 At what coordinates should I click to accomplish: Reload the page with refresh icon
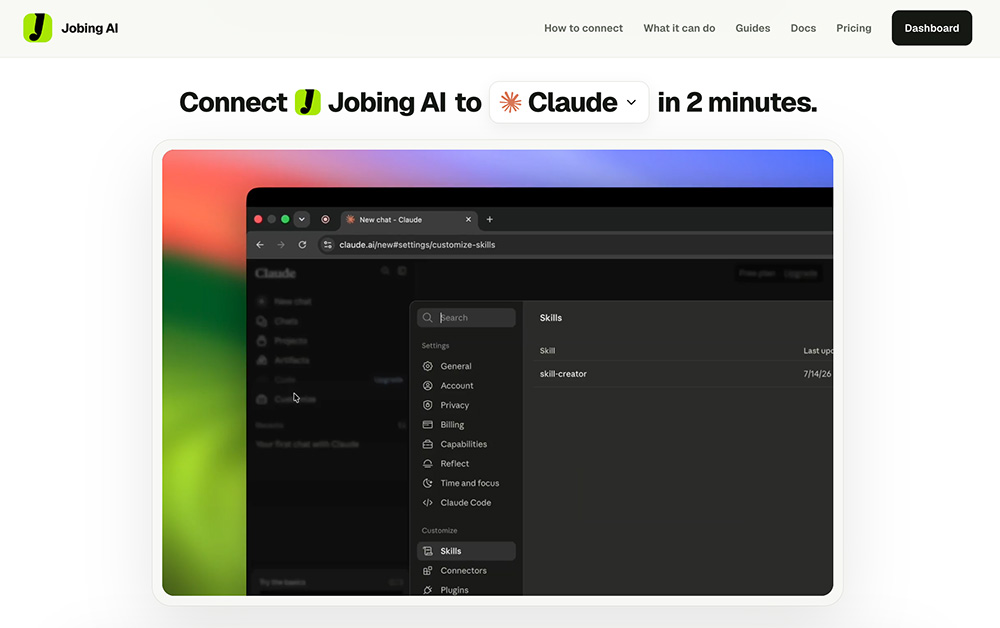pyautogui.click(x=302, y=245)
